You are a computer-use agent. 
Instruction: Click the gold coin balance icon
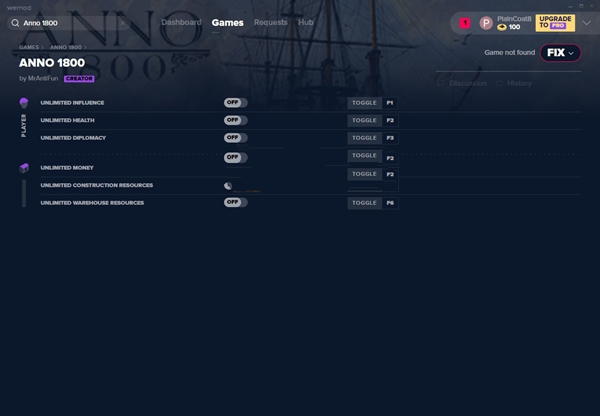pos(502,27)
